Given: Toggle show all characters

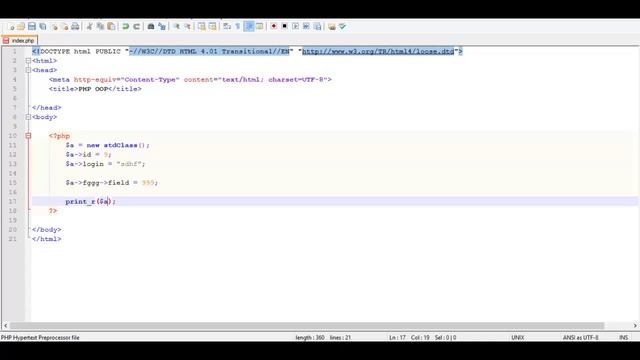Looking at the screenshot, I should 238,27.
